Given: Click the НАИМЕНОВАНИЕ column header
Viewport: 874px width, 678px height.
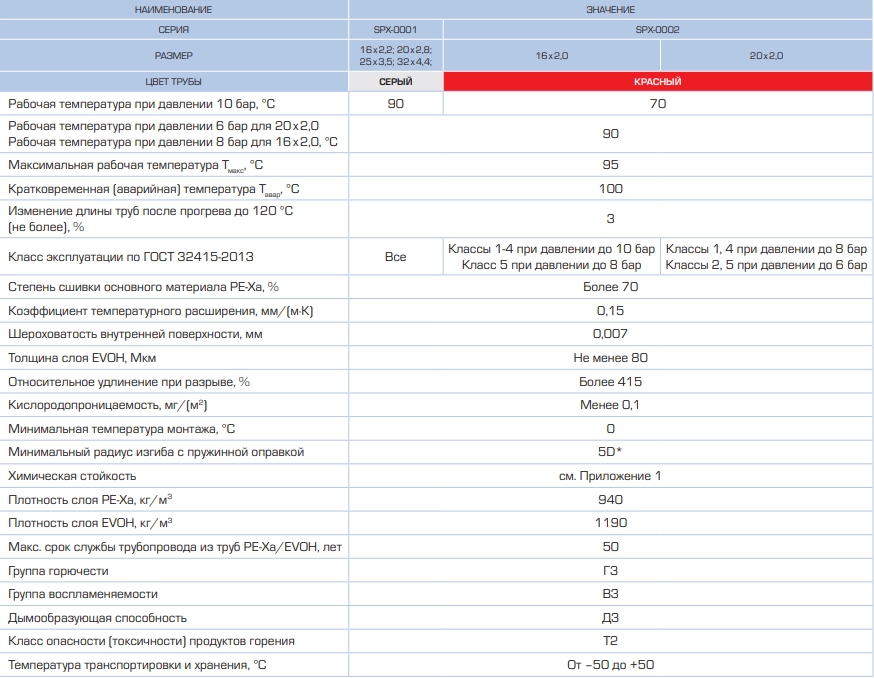Looking at the screenshot, I should 174,9.
